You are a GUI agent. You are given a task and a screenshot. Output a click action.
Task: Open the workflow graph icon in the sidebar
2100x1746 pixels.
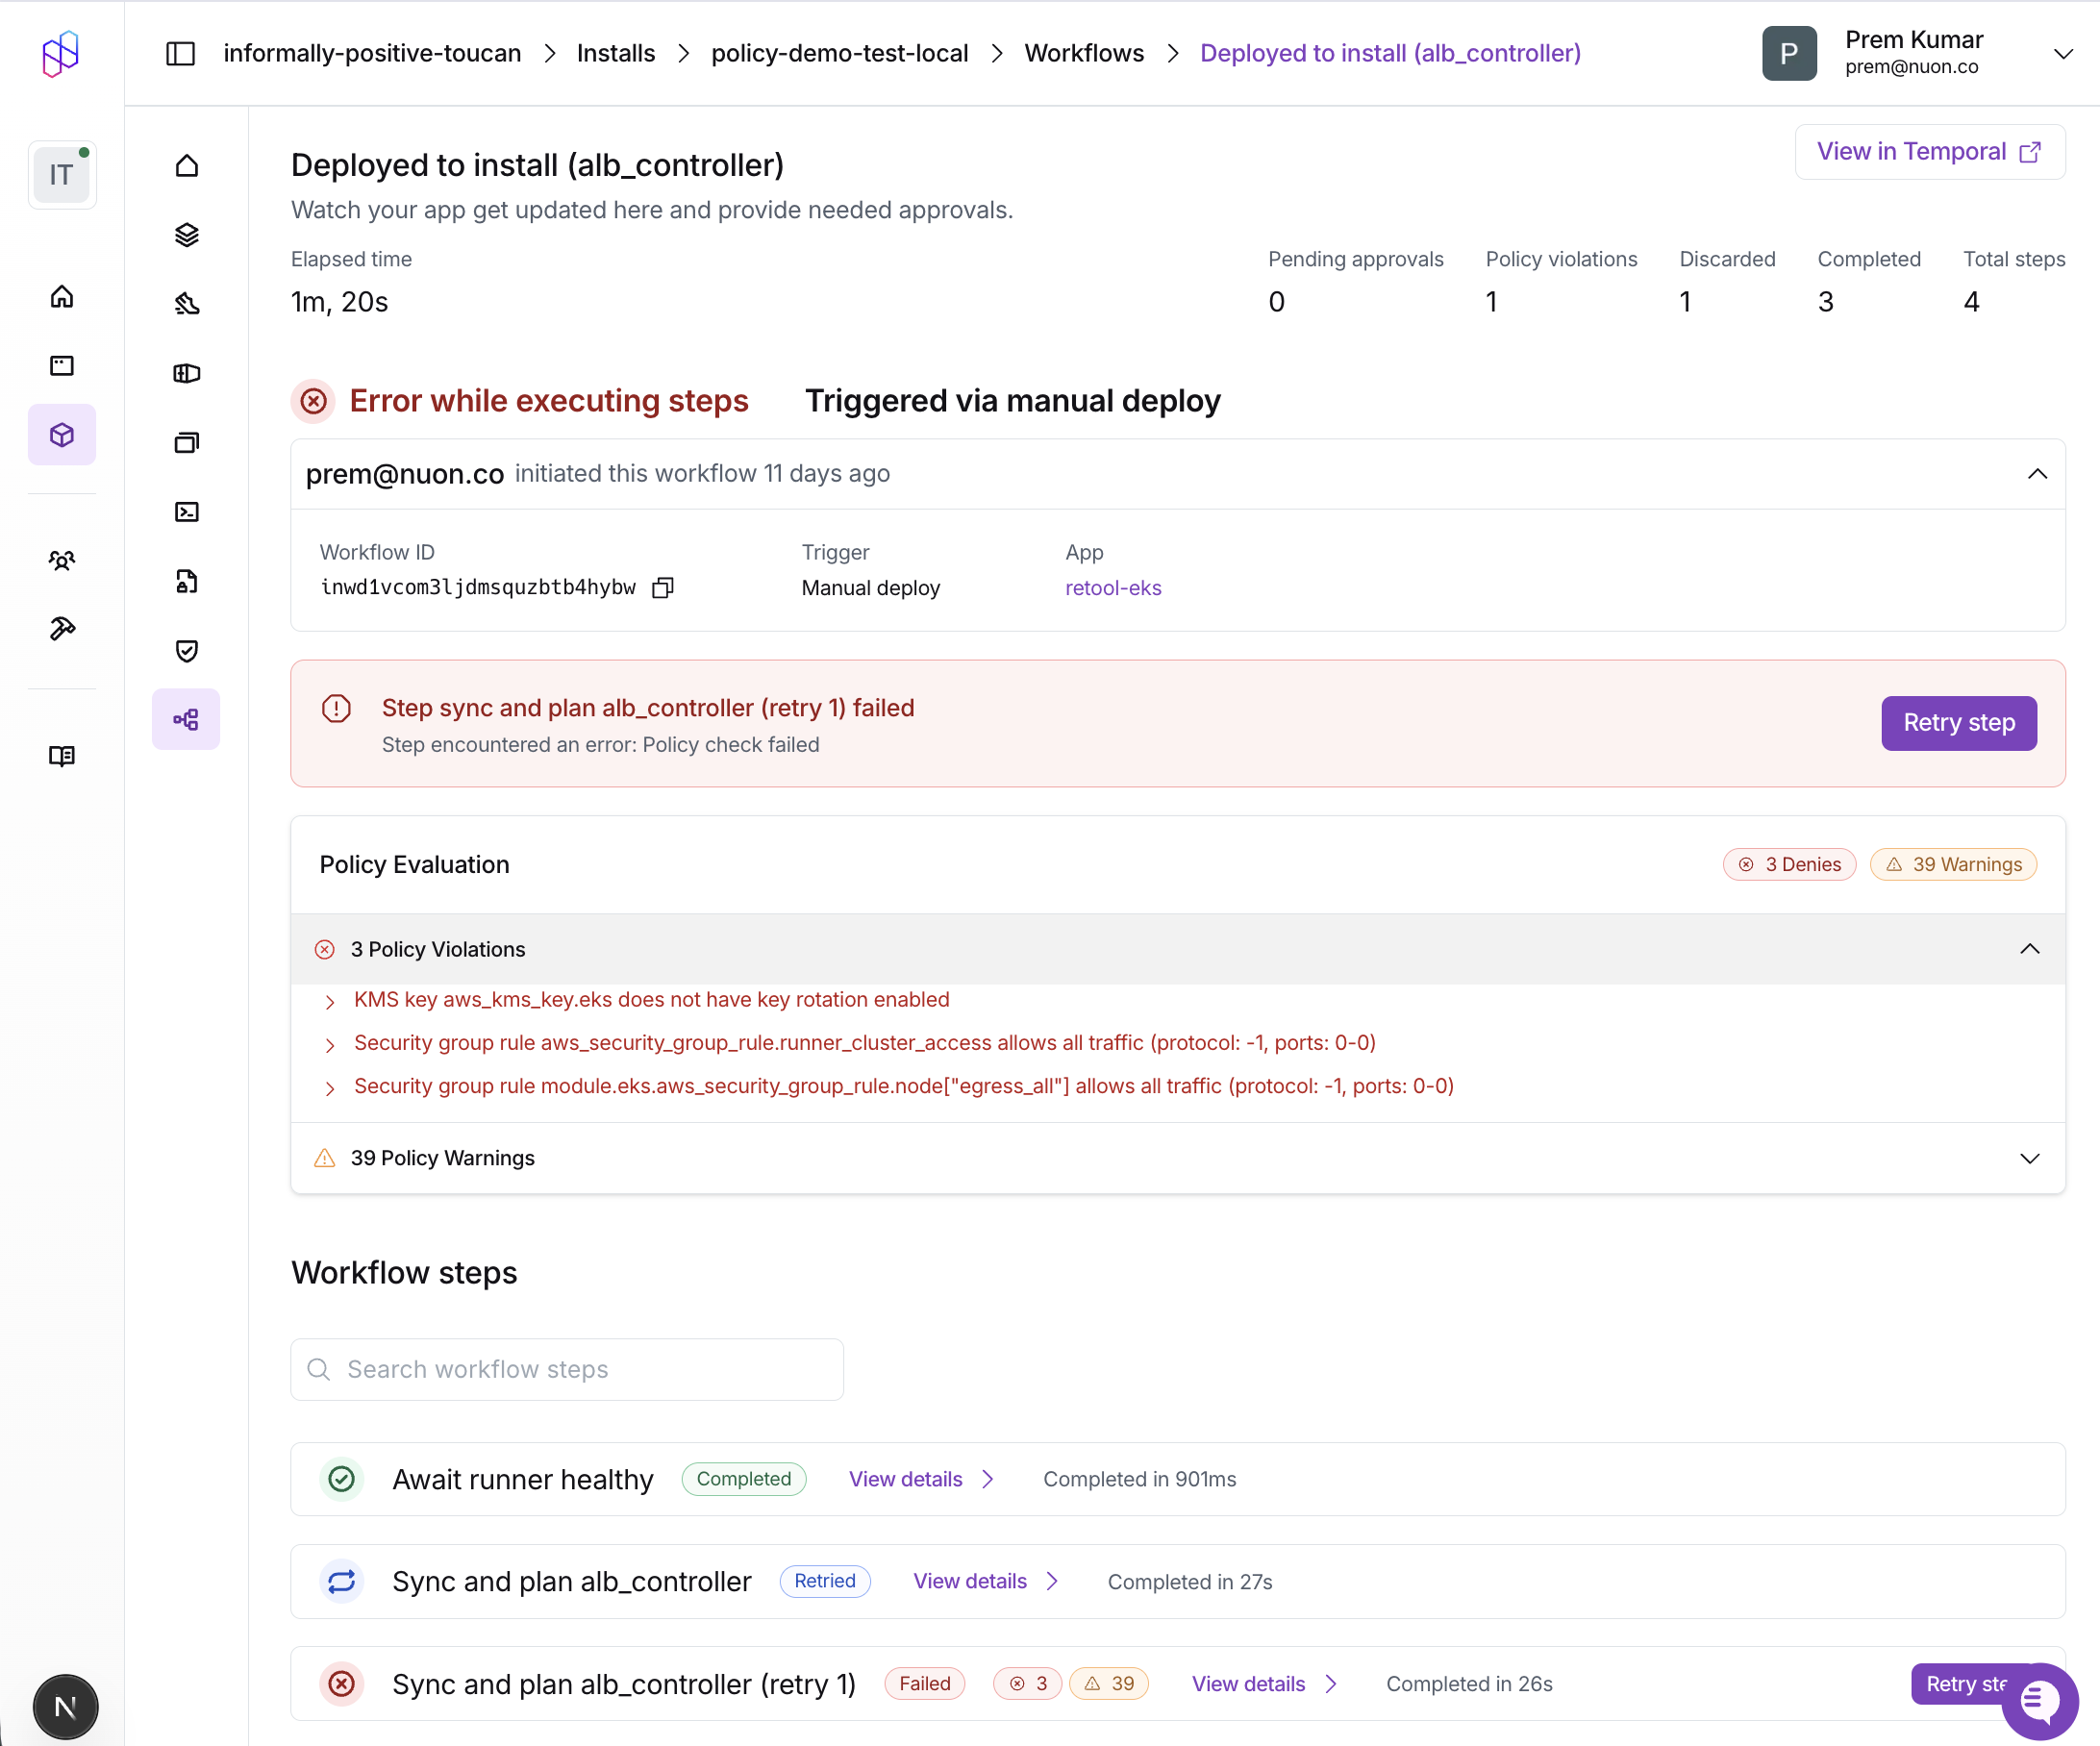186,719
